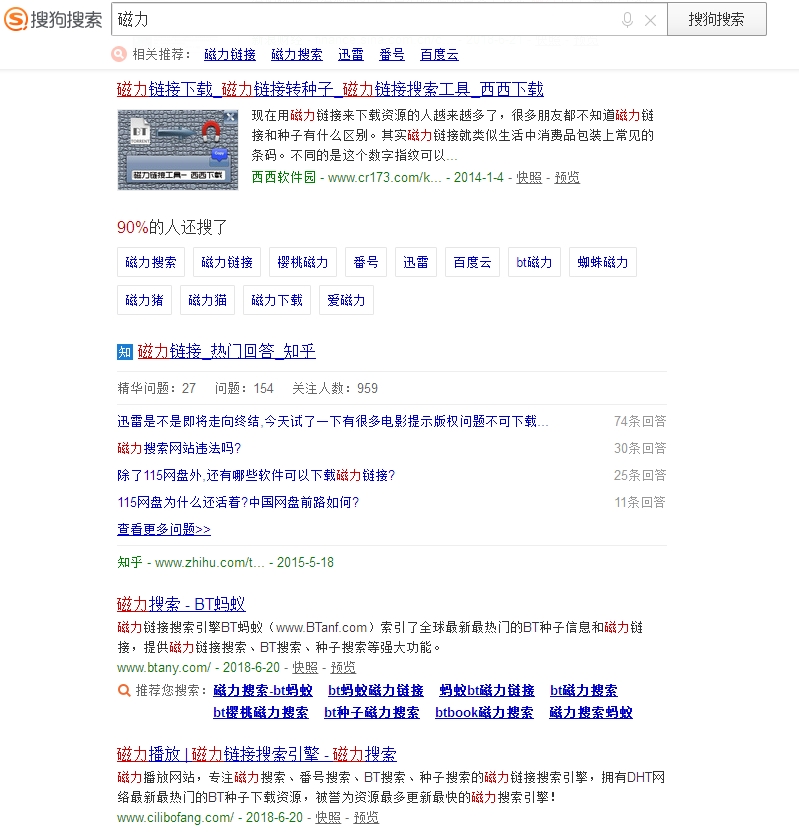Open suggested search bt樱桃磁力搜索
This screenshot has height=837, width=799.
click(260, 713)
